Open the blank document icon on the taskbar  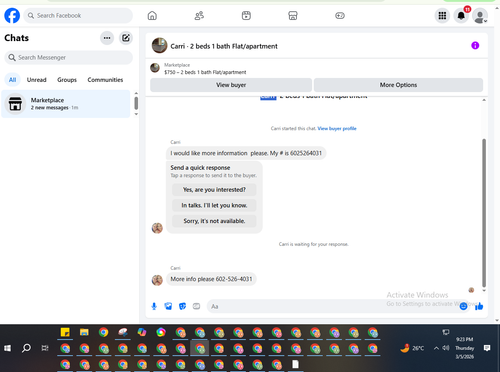(x=295, y=364)
